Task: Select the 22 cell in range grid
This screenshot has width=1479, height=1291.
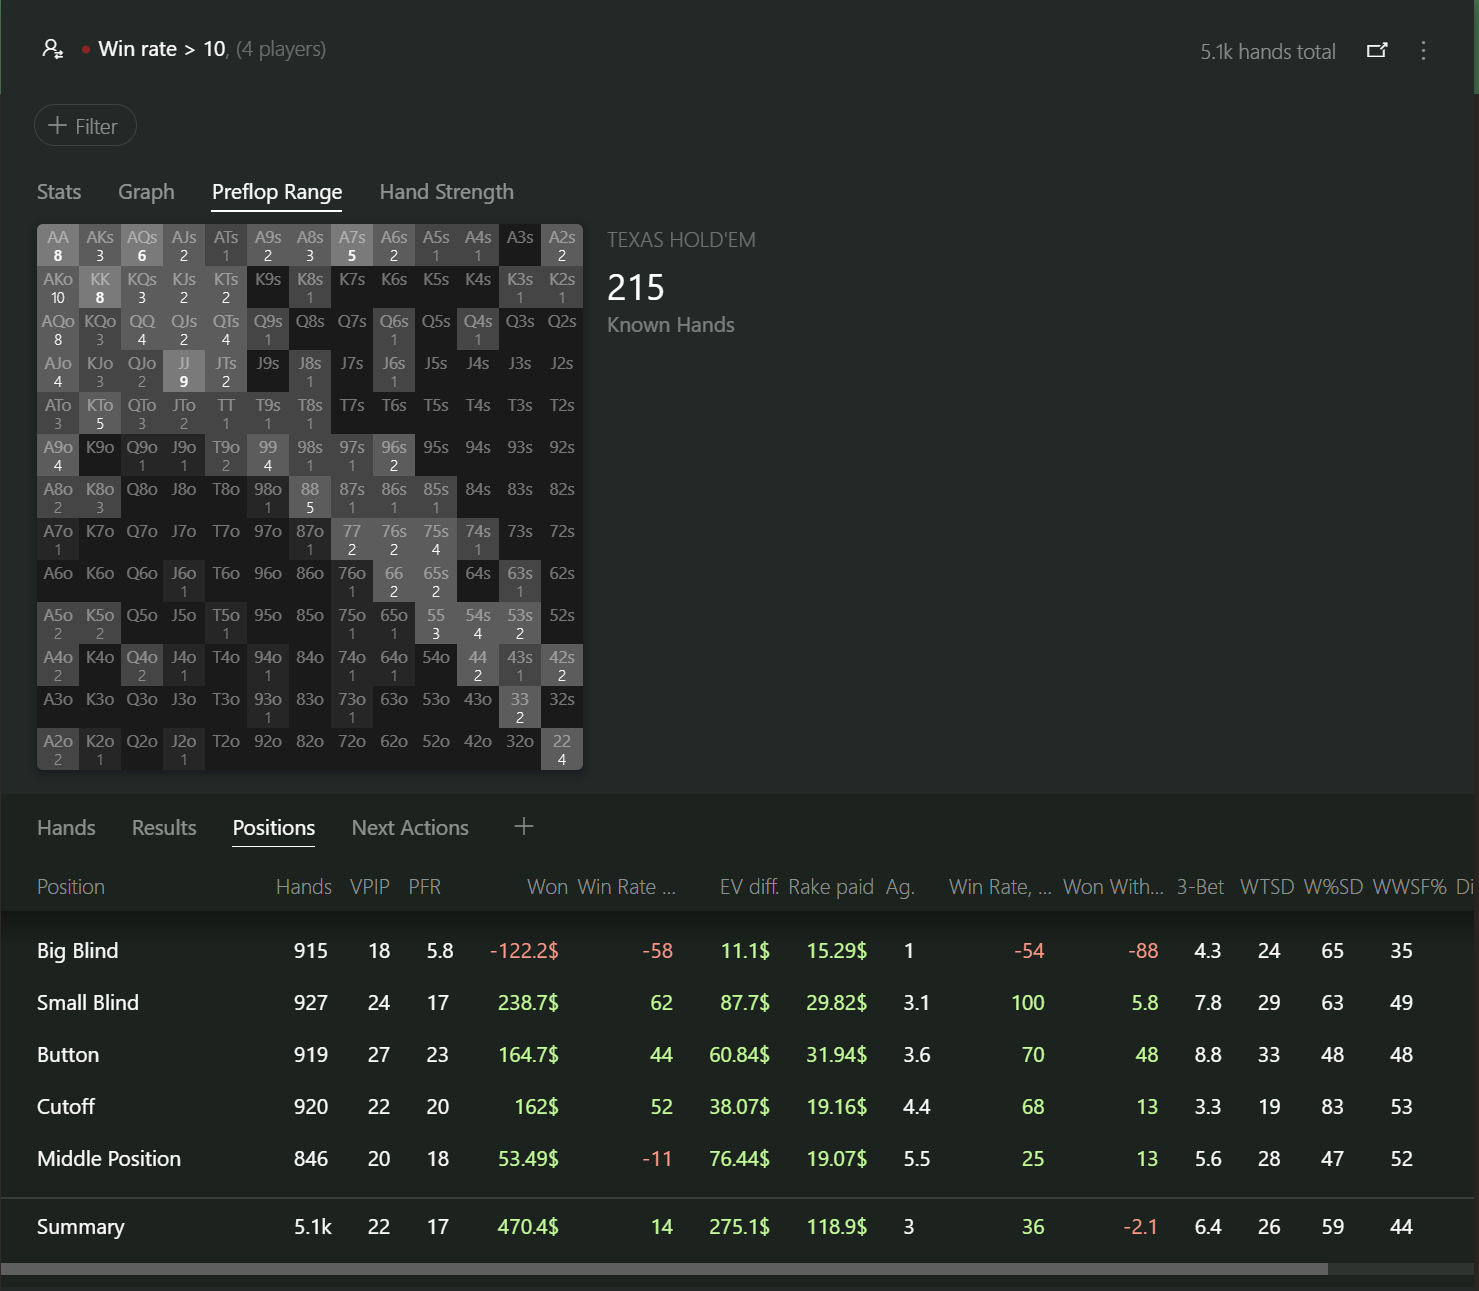Action: click(x=562, y=749)
